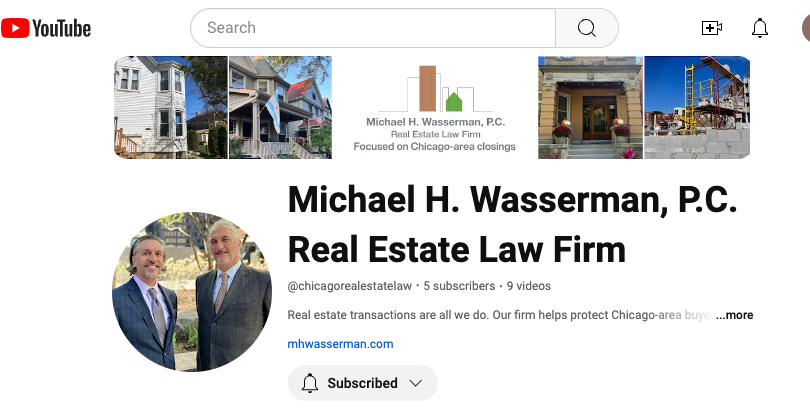The height and width of the screenshot is (416, 810).
Task: Click the user account avatar at top right
Action: pyautogui.click(x=806, y=28)
